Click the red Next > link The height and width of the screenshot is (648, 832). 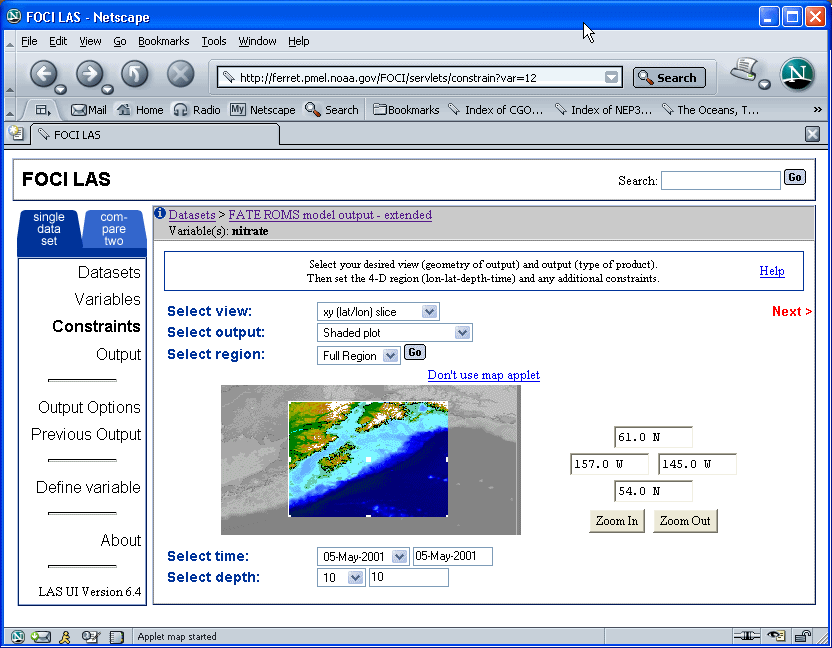791,312
